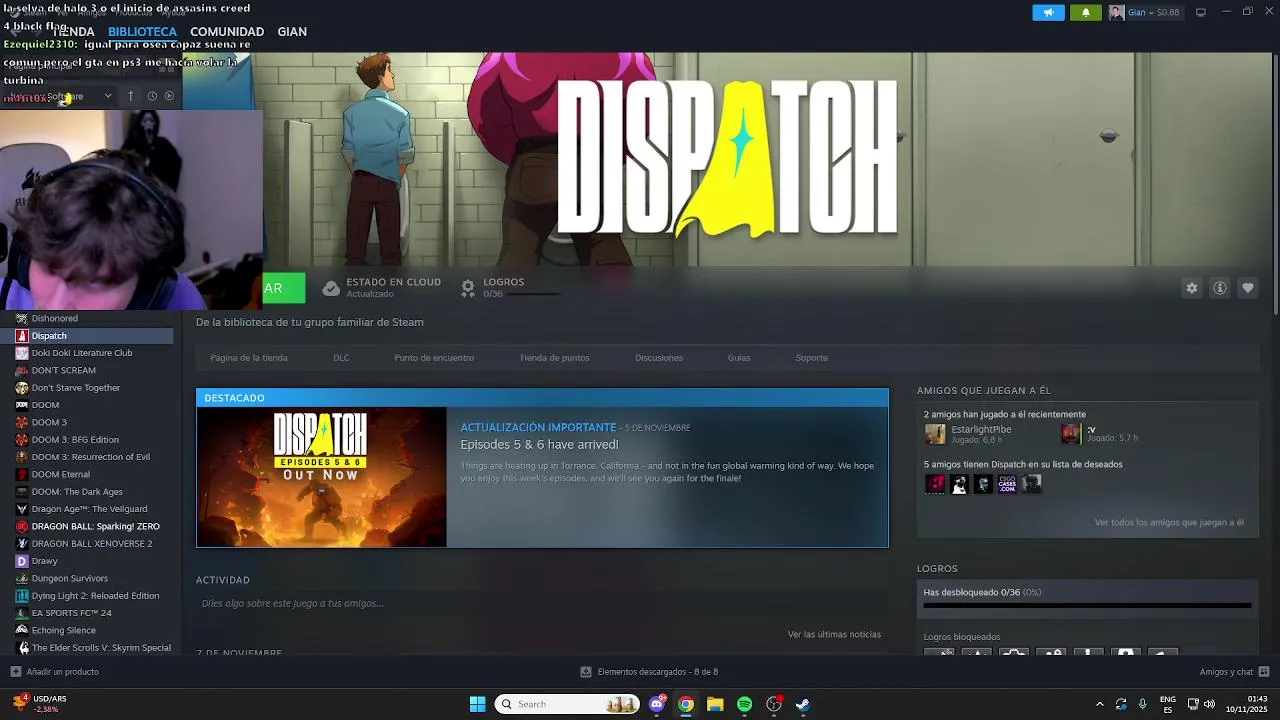Open the Guías tab
Screen dimensions: 1280x720
739,358
